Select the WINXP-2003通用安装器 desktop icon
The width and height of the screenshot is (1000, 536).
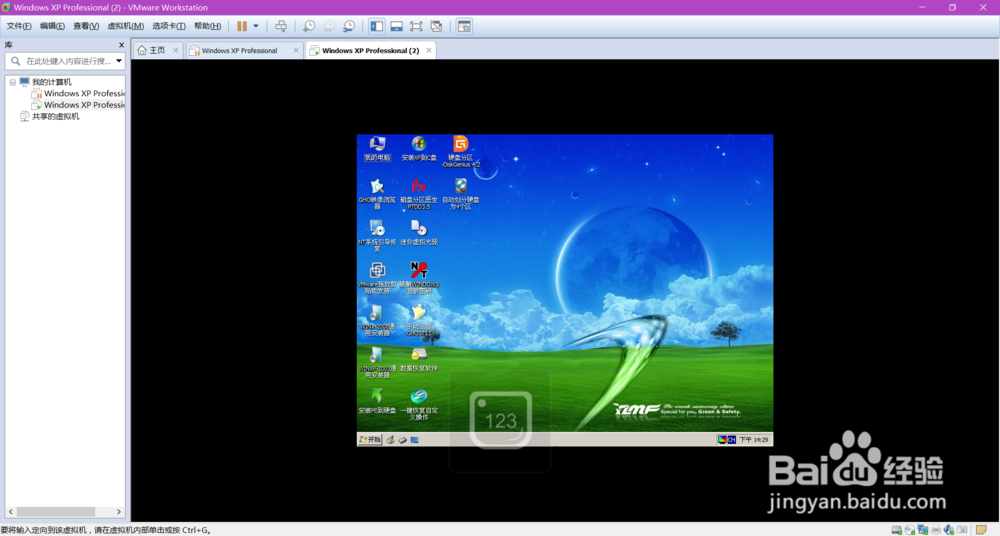(x=377, y=362)
